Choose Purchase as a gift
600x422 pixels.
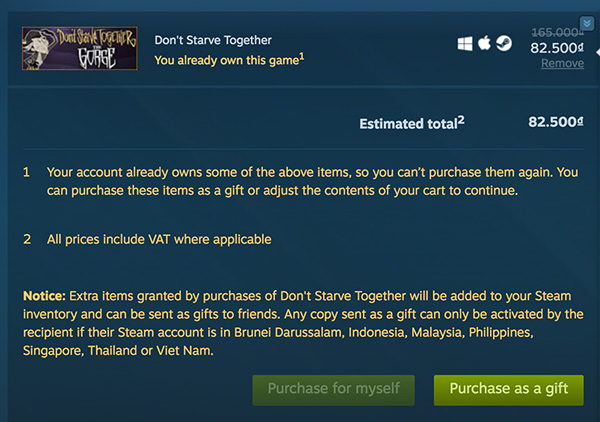[508, 388]
